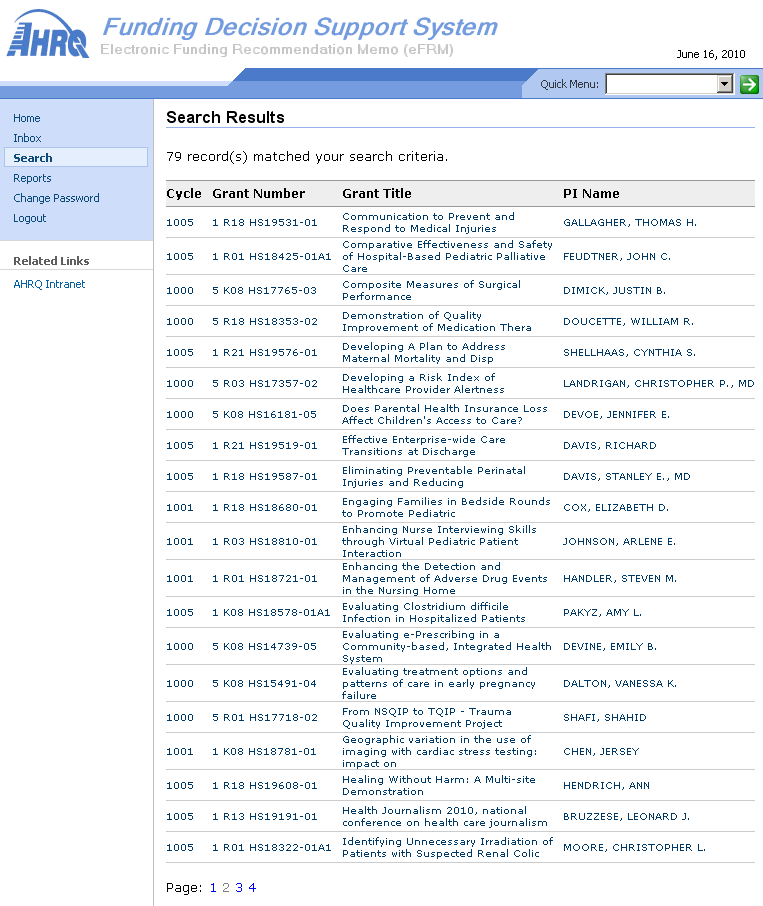Open grant 5 K08 HS15491-04
Screen dimensions: 763x906
(265, 684)
